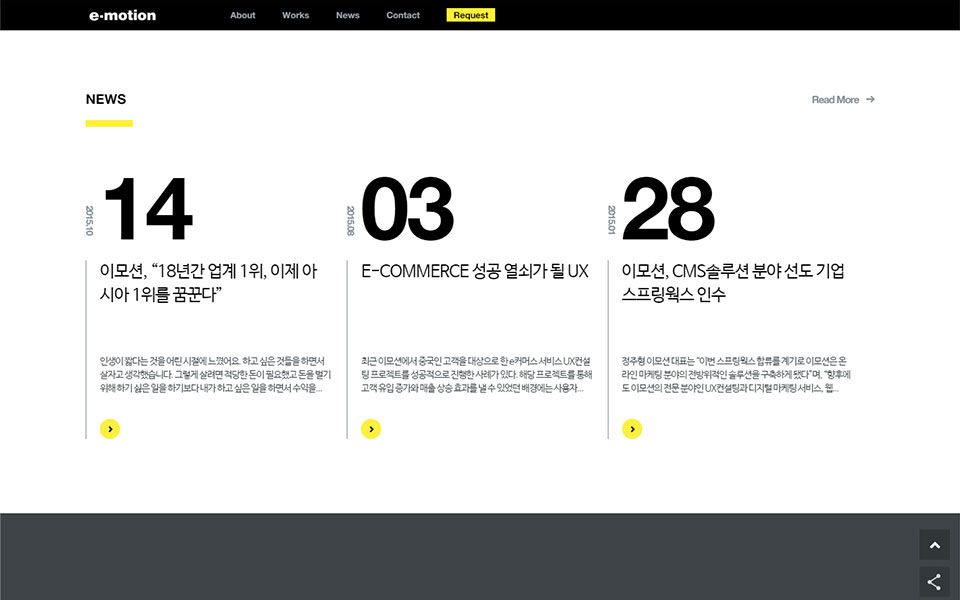This screenshot has height=600, width=960.
Task: Open the "E-COMMERCE 성공 열쇠가 될 UX" headline
Action: pos(474,271)
